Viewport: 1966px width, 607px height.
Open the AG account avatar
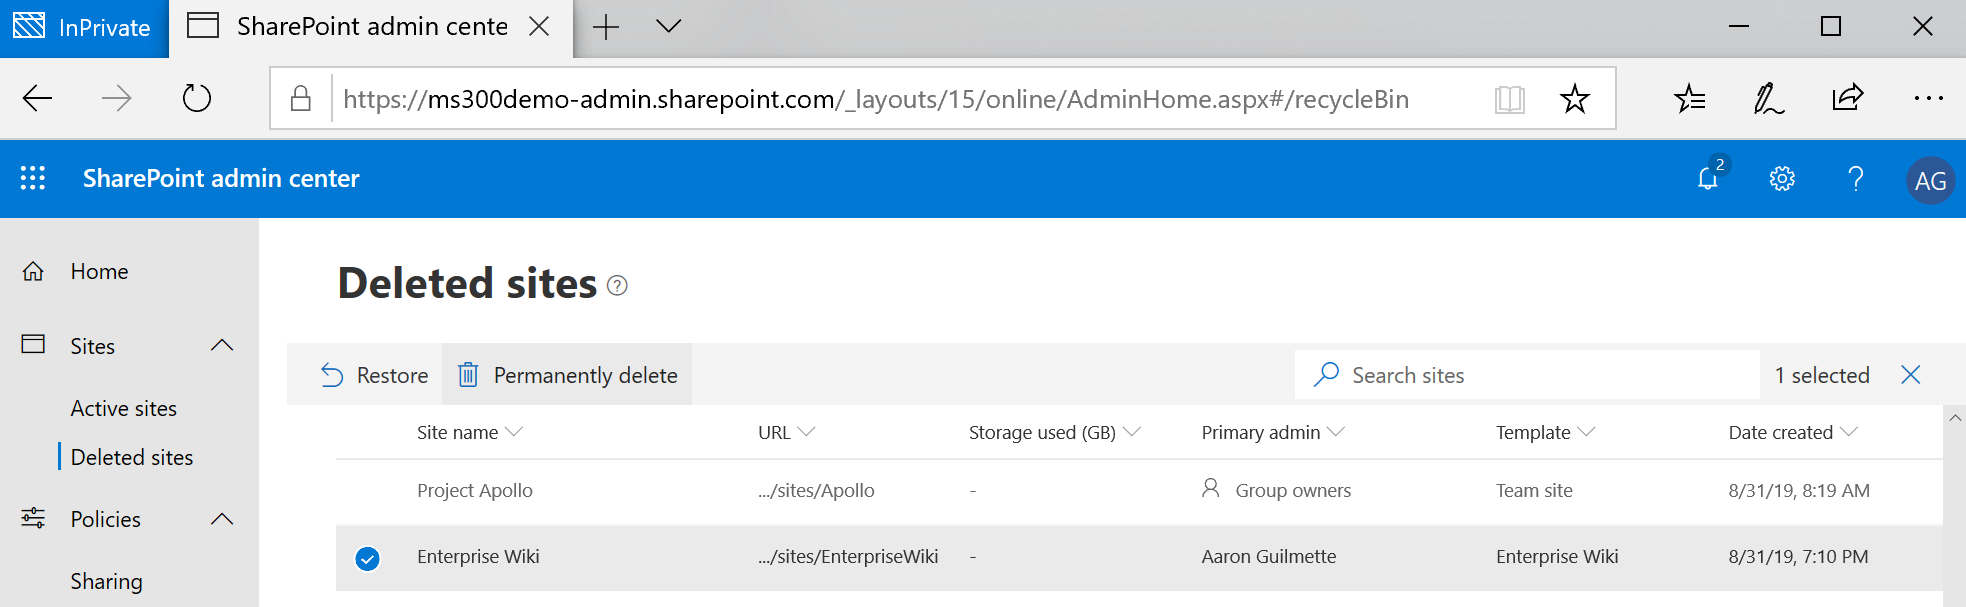(x=1929, y=181)
